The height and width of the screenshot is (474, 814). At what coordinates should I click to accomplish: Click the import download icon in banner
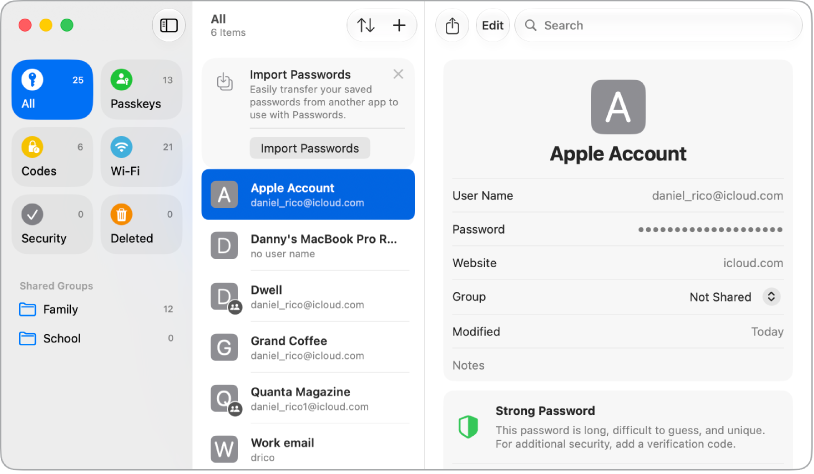225,82
